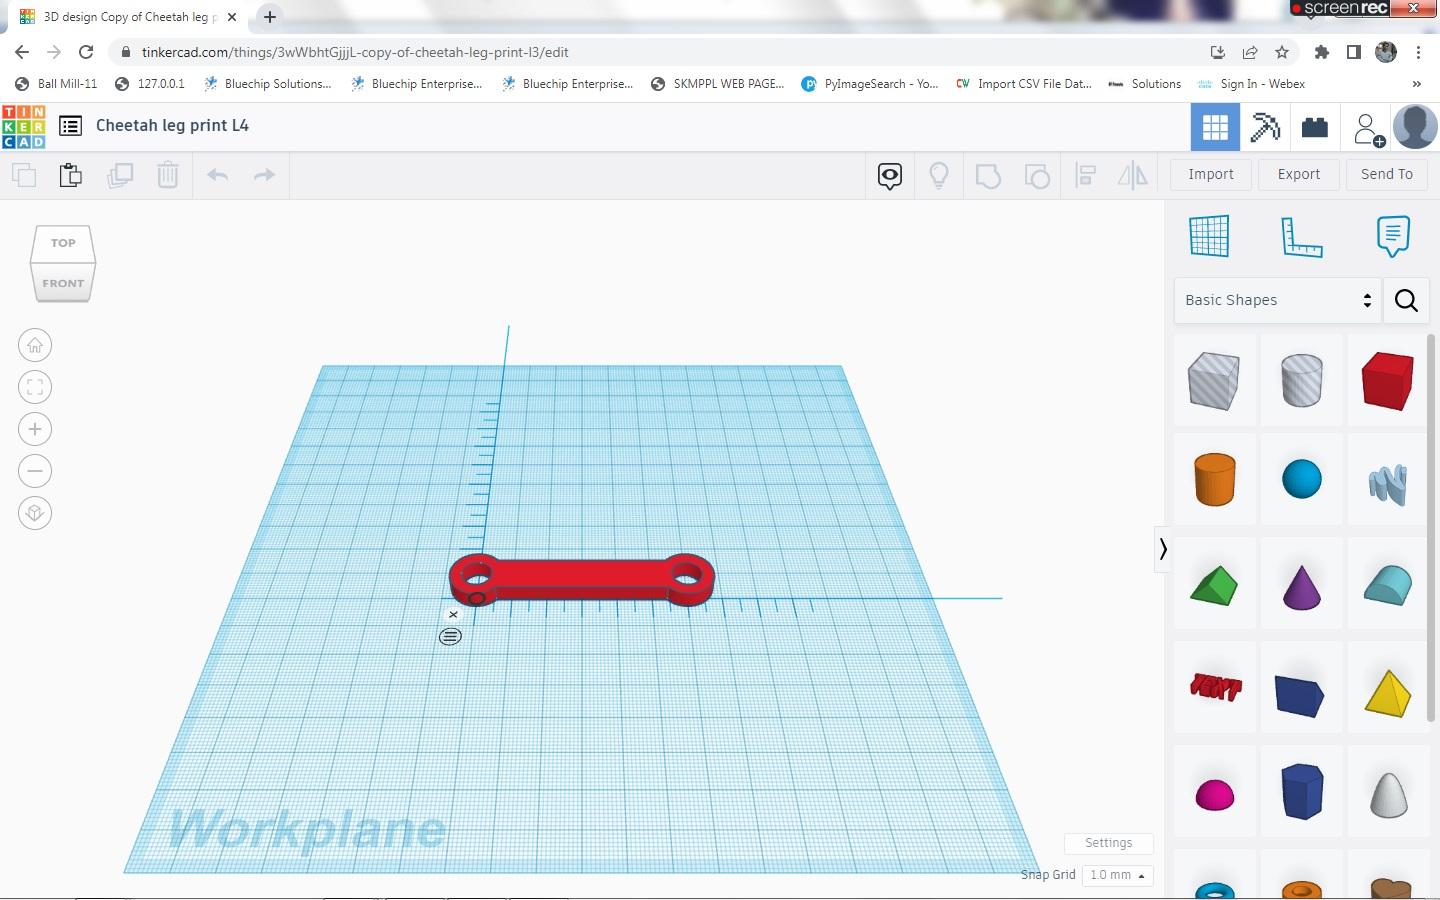The image size is (1440, 900).
Task: Click the TOP face of view cube
Action: click(x=63, y=243)
